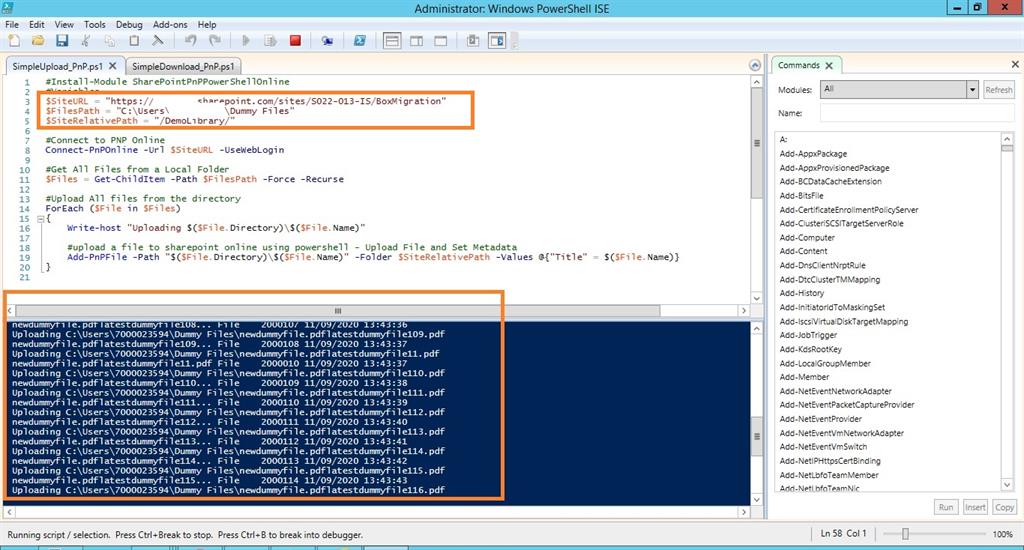Toggle the Command add-on pane icon
This screenshot has width=1024, height=550.
click(497, 40)
